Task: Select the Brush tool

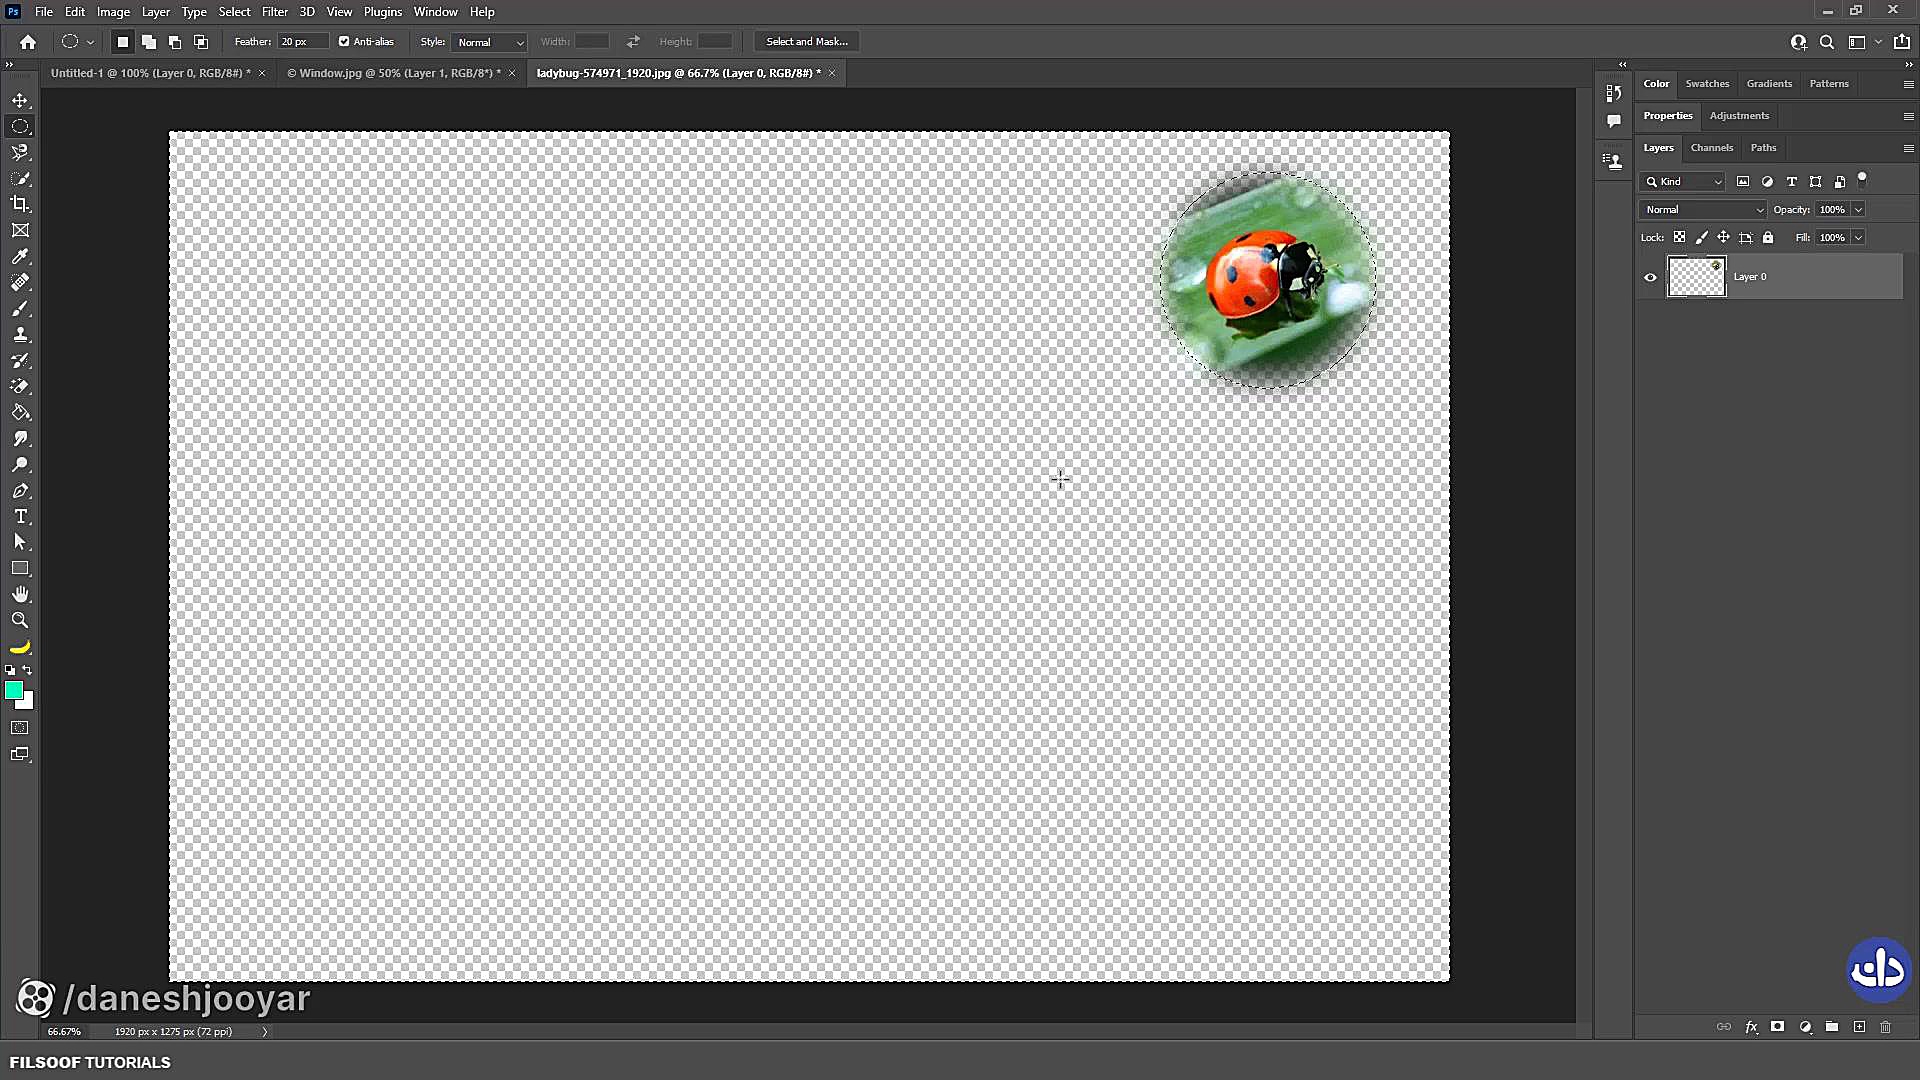Action: coord(20,309)
